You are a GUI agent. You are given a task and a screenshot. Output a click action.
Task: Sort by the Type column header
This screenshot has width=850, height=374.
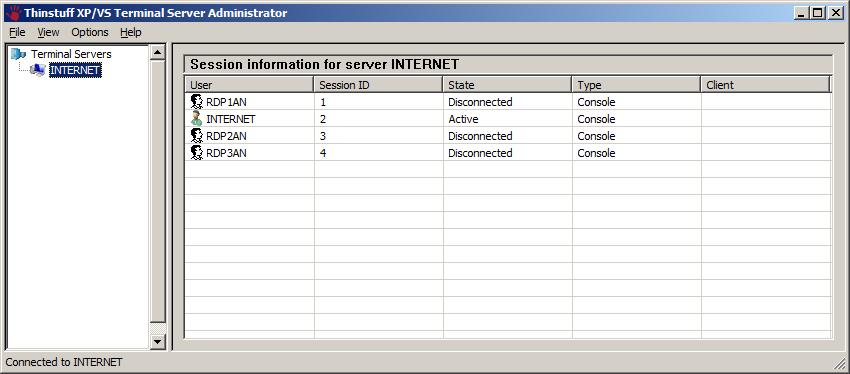point(636,85)
